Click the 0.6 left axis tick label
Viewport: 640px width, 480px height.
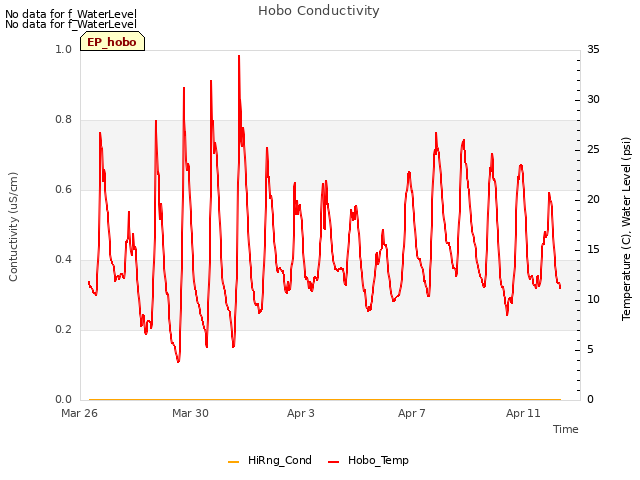[63, 190]
